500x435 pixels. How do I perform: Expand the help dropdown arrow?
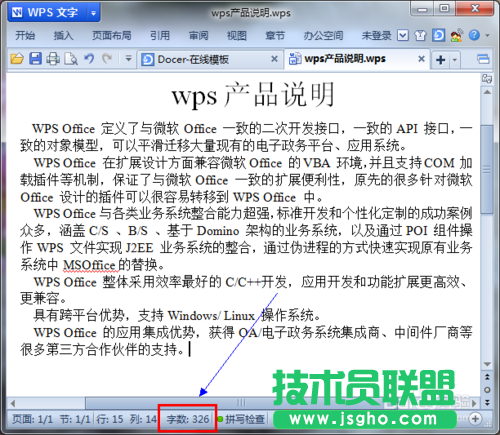487,35
